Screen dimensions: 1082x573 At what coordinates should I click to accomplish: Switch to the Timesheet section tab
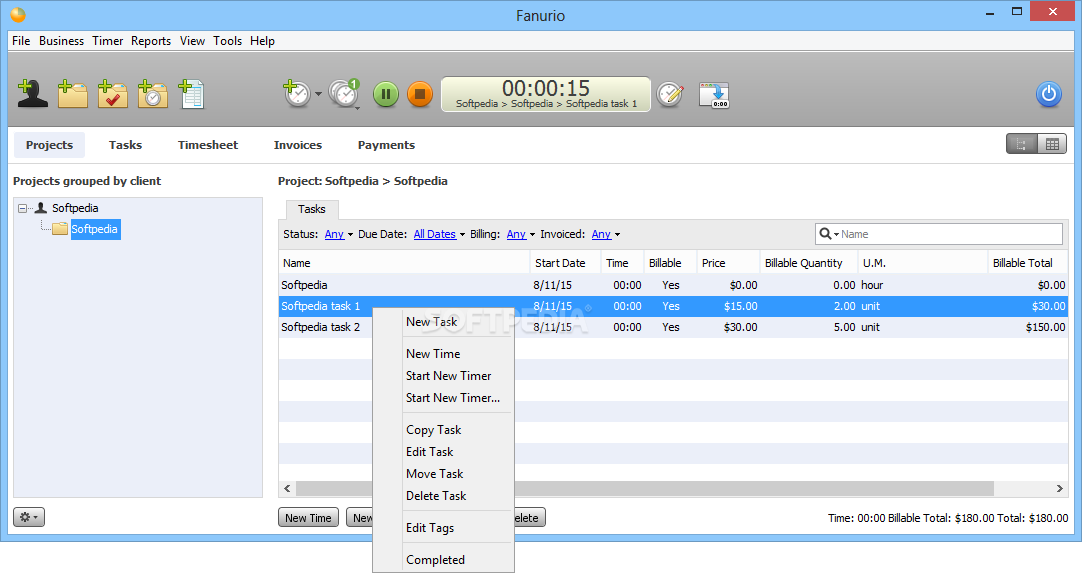[208, 145]
